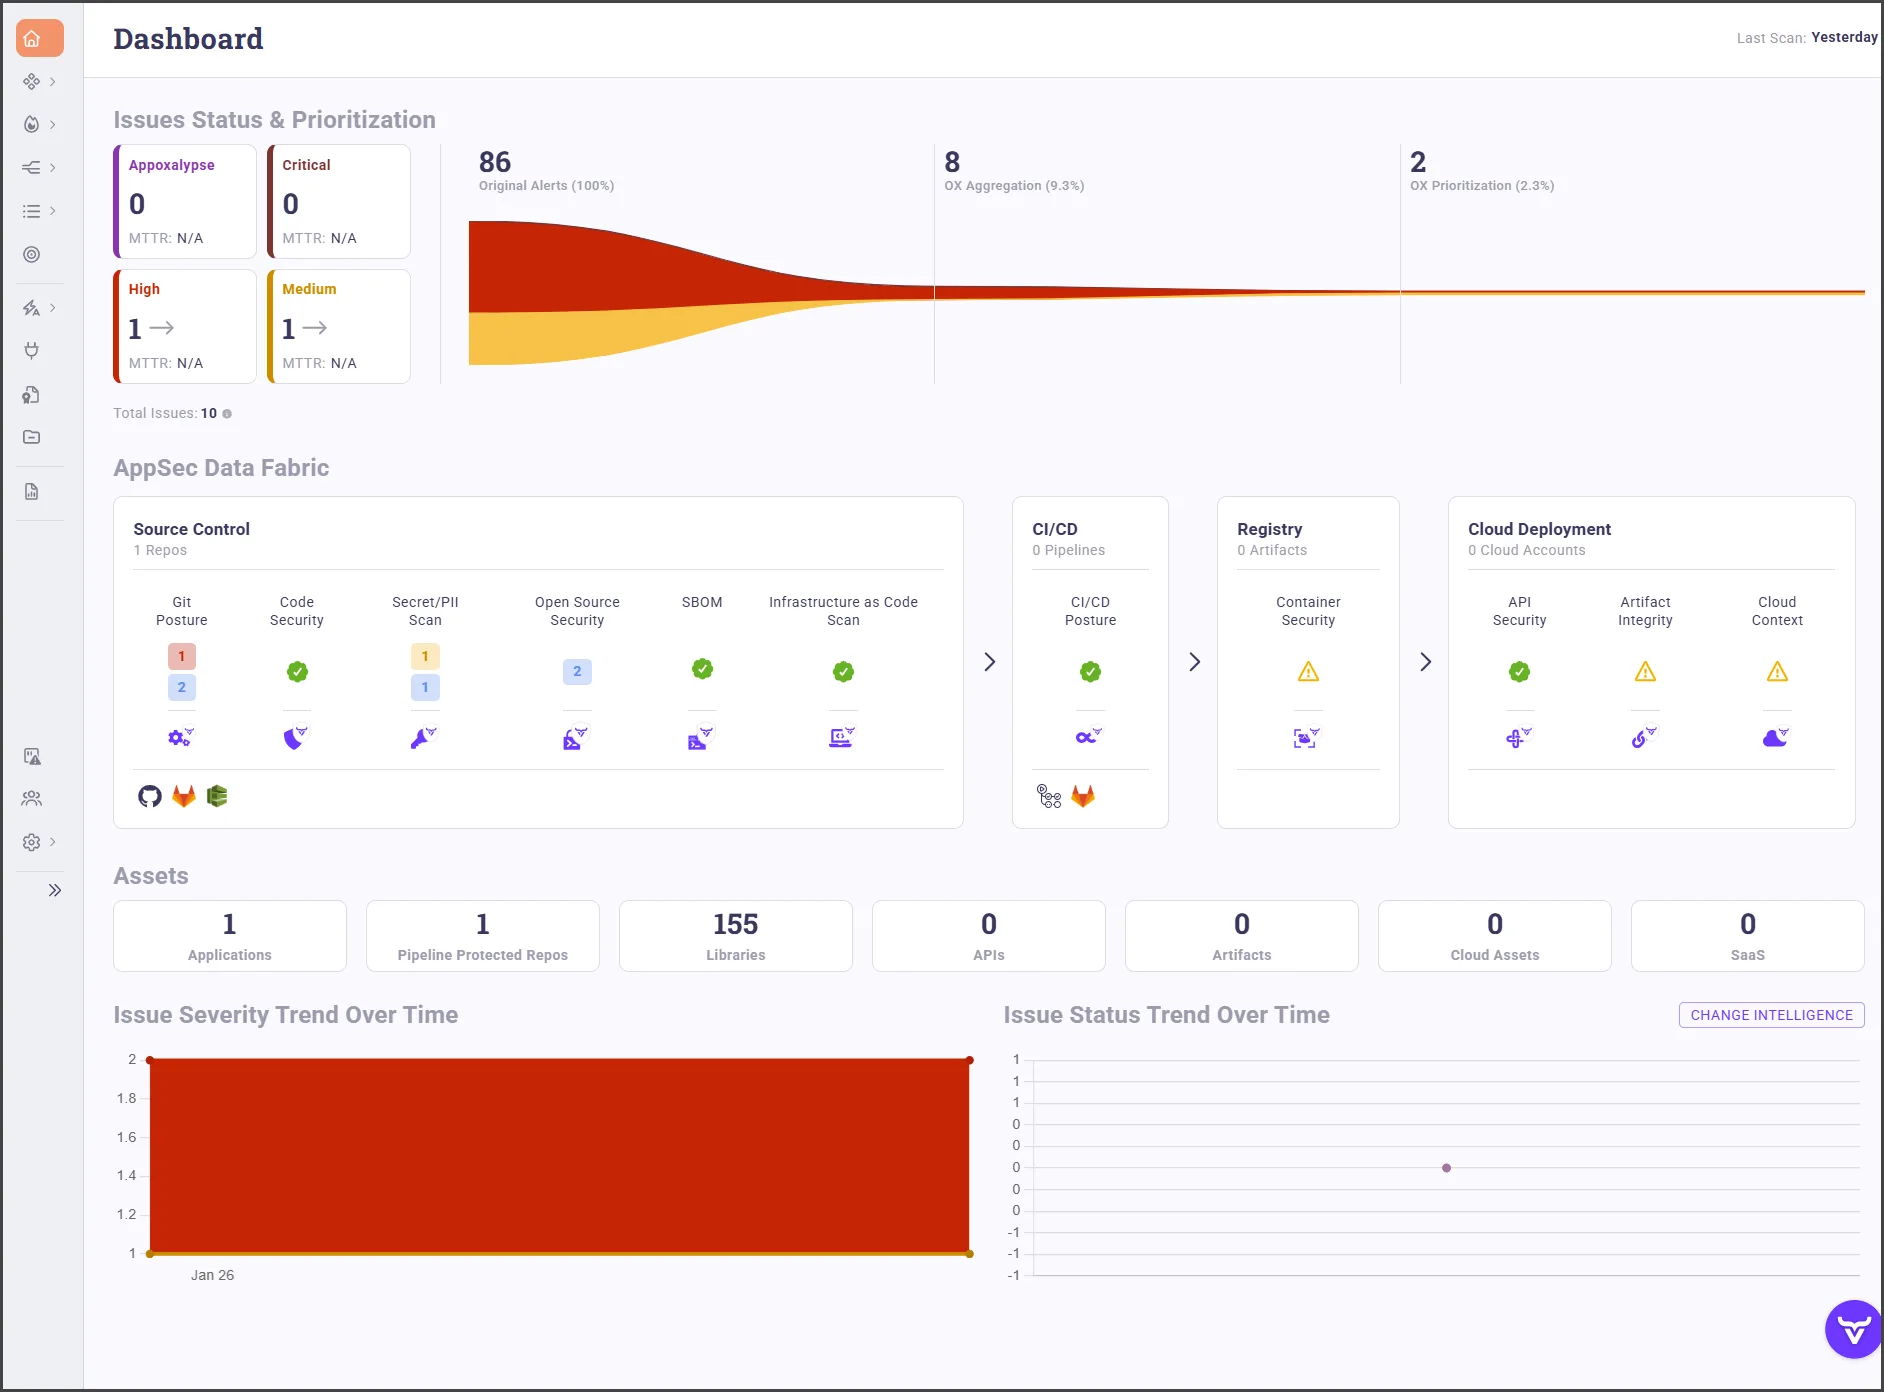The image size is (1884, 1392).
Task: Open the Home dashboard icon in sidebar
Action: click(x=40, y=39)
